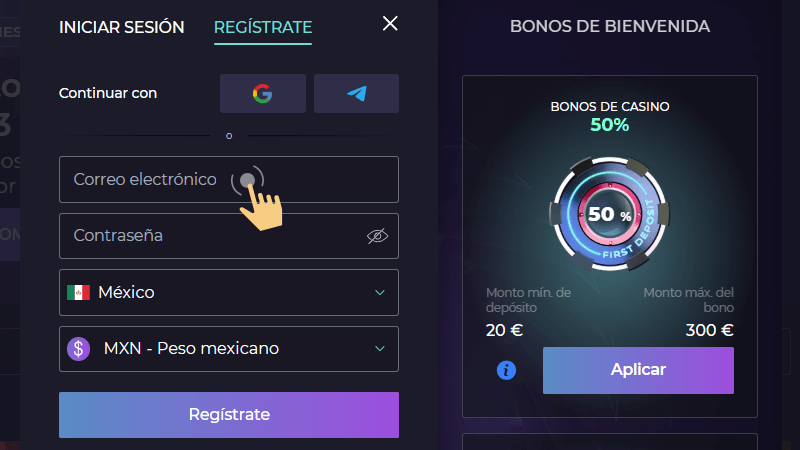Apply the casino bonus with Aplicar
Viewport: 800px width, 450px height.
638,370
